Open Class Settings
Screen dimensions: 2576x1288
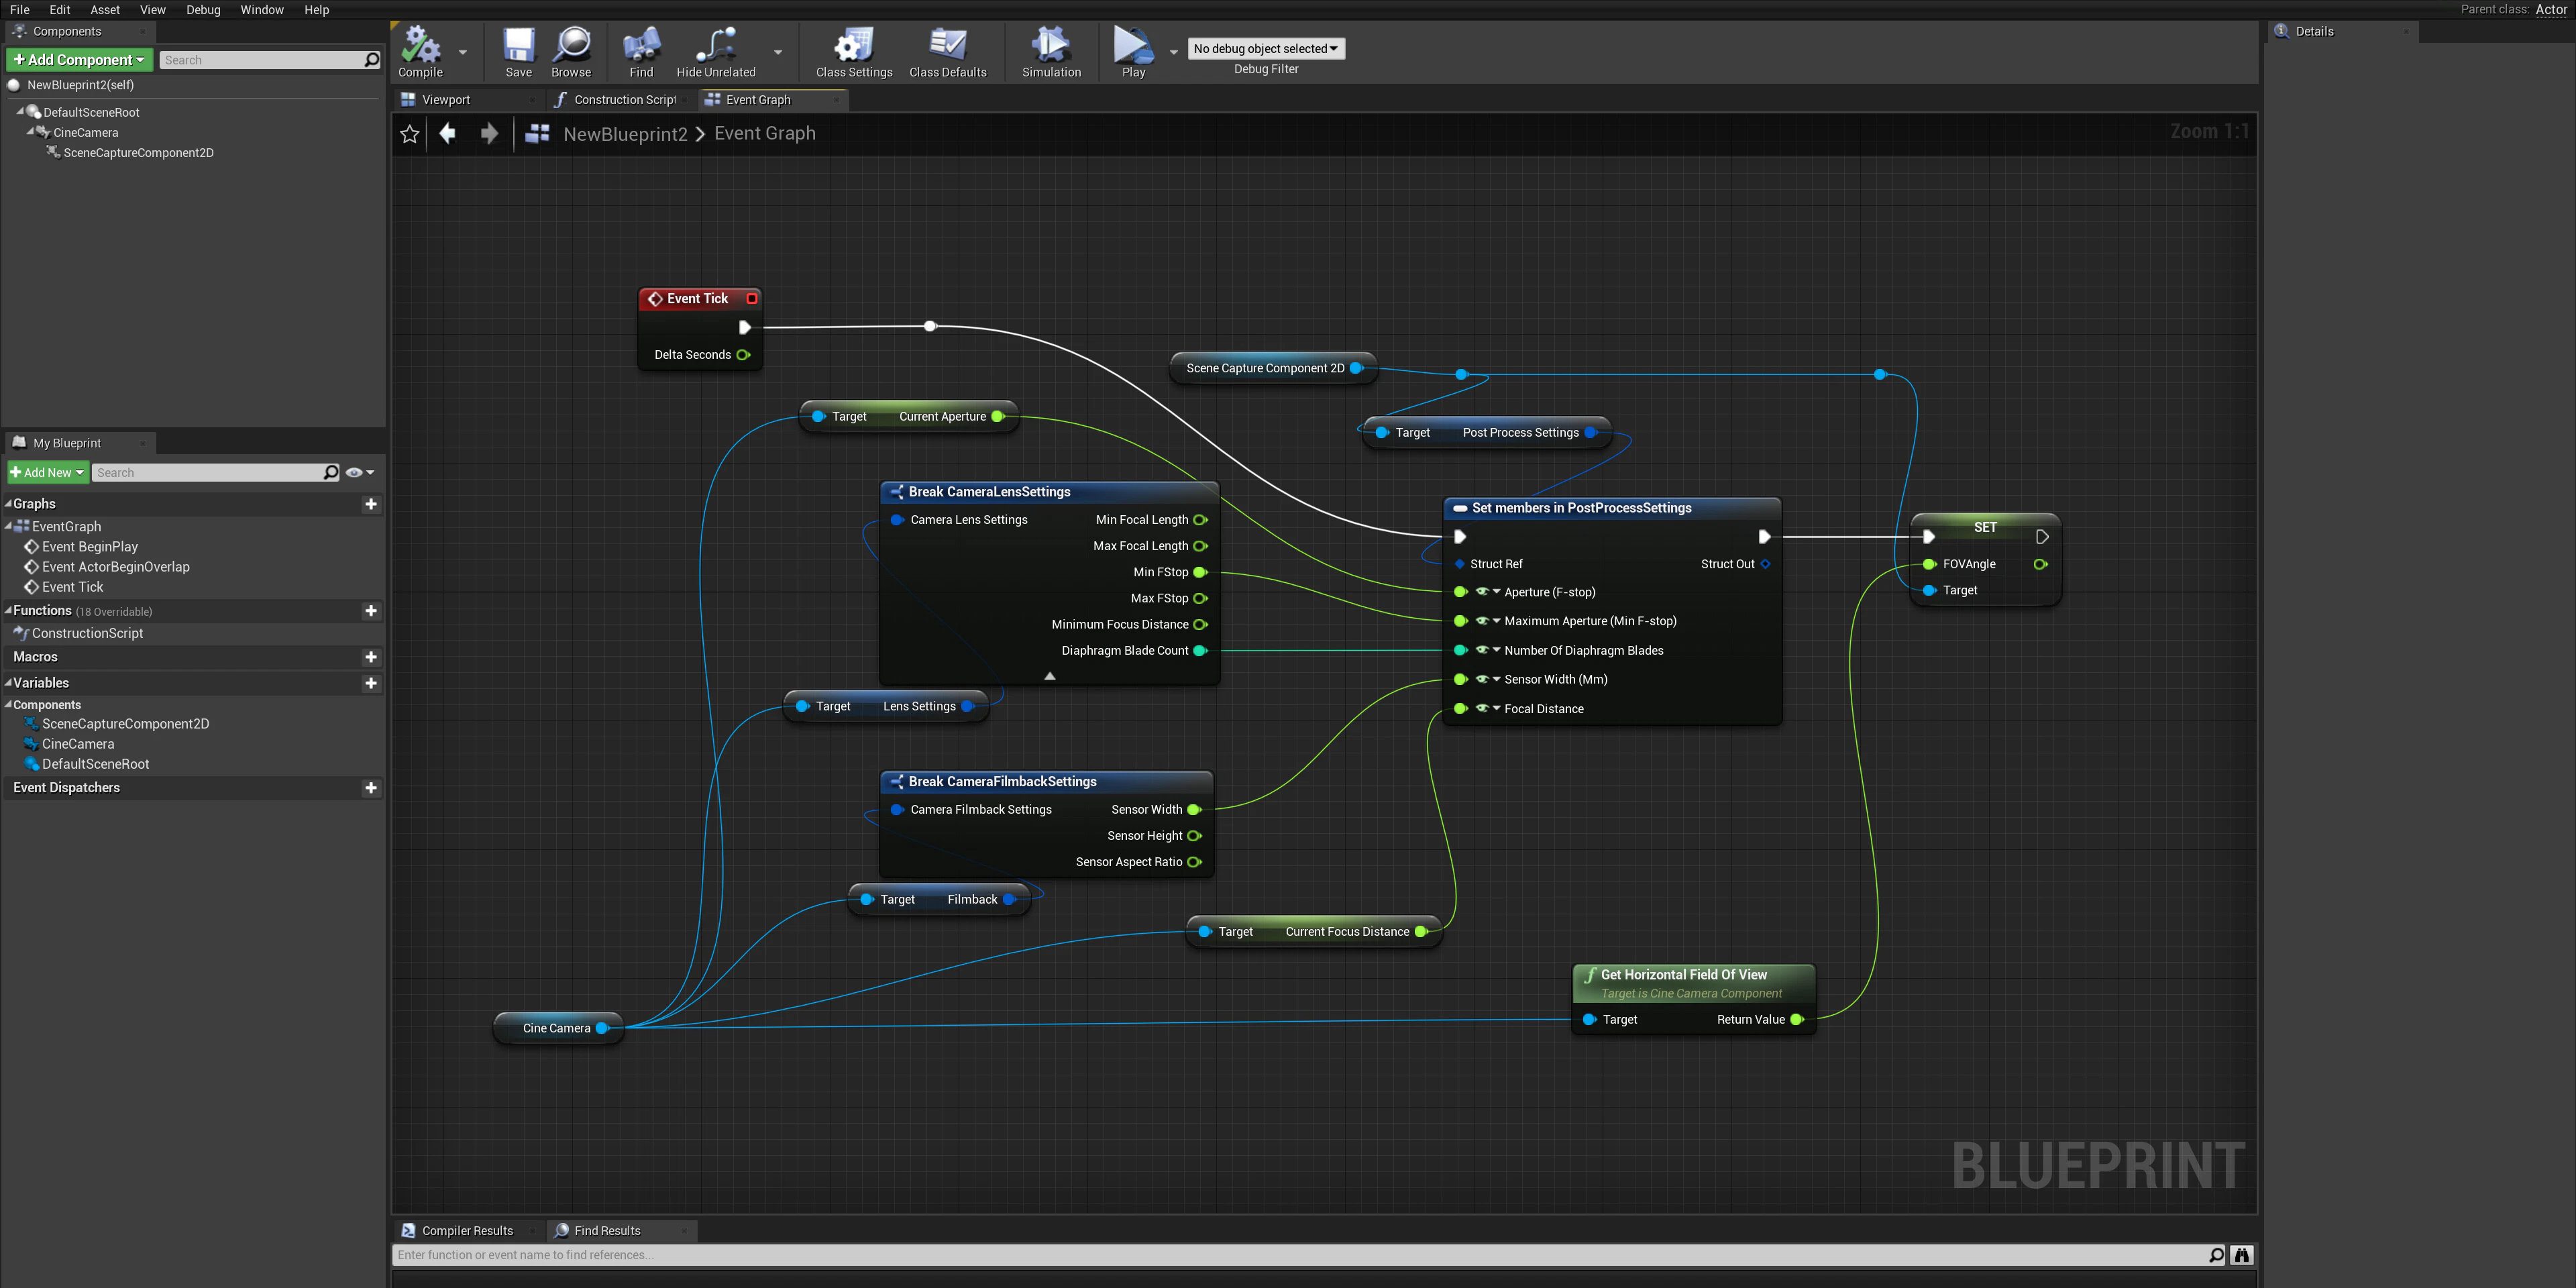coord(854,52)
